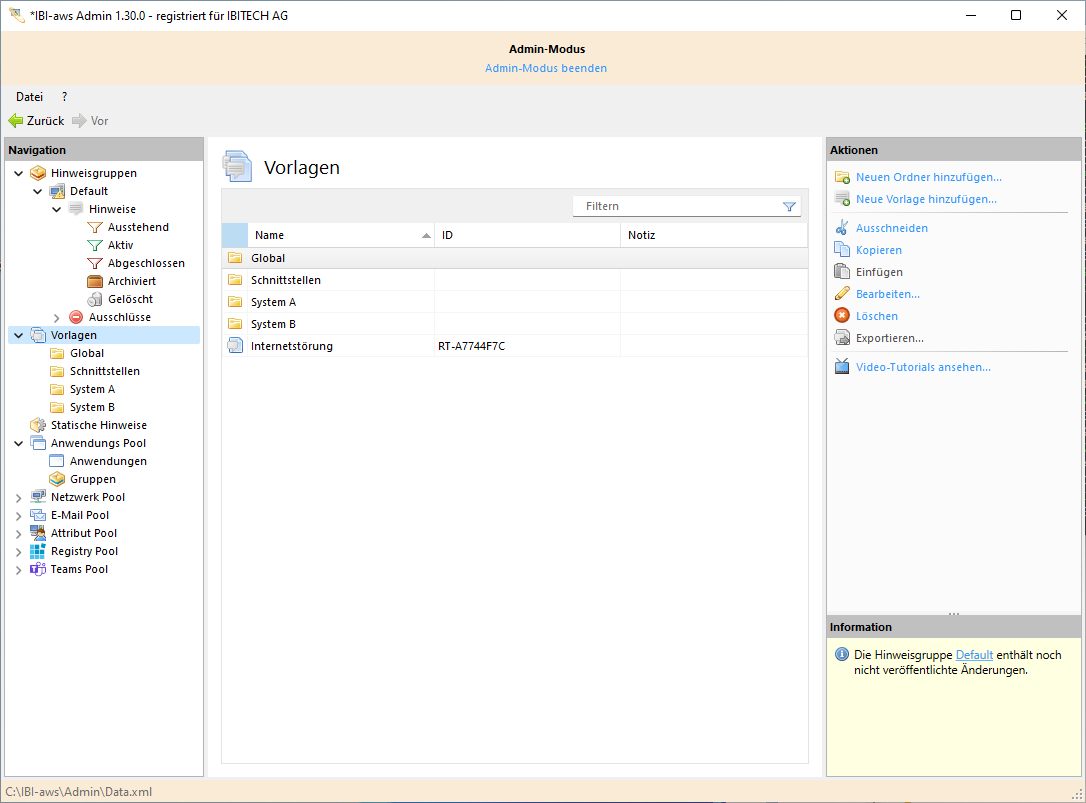Click Neue Vorlage hinzufügen action
Viewport: 1086px width, 803px height.
[x=926, y=199]
